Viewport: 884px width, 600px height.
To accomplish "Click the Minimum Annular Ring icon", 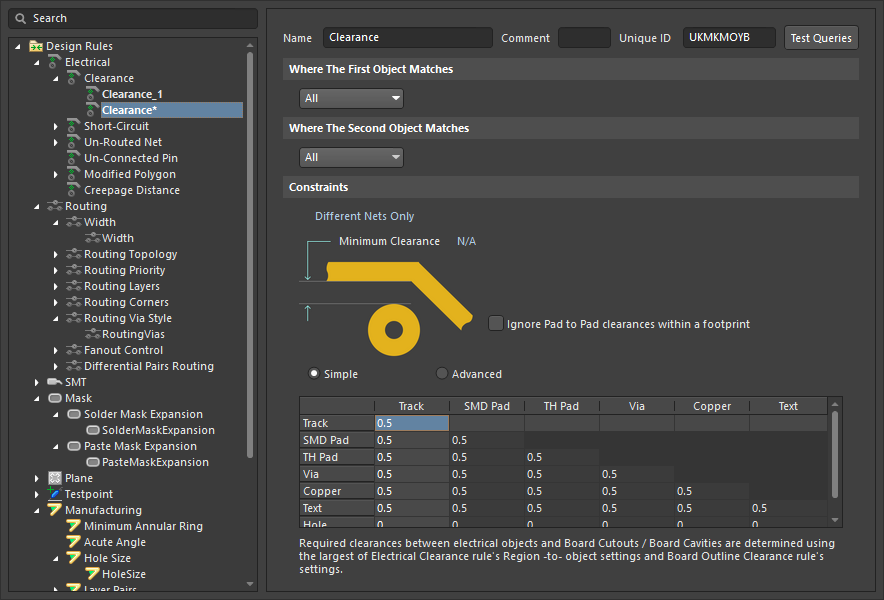I will [x=73, y=526].
